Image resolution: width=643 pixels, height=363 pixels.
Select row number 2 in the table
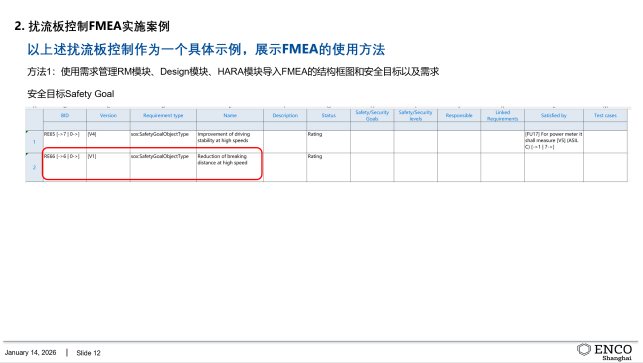[34, 167]
